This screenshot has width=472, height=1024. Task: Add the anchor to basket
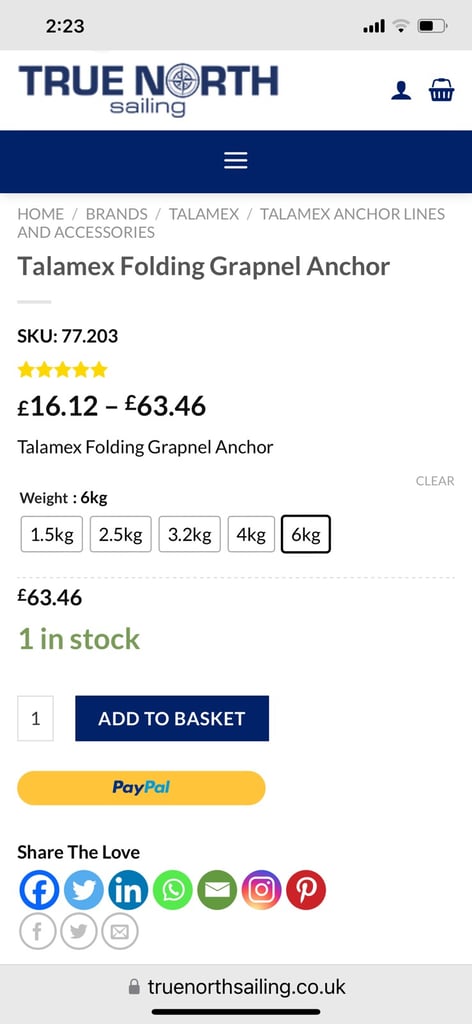[x=172, y=718]
